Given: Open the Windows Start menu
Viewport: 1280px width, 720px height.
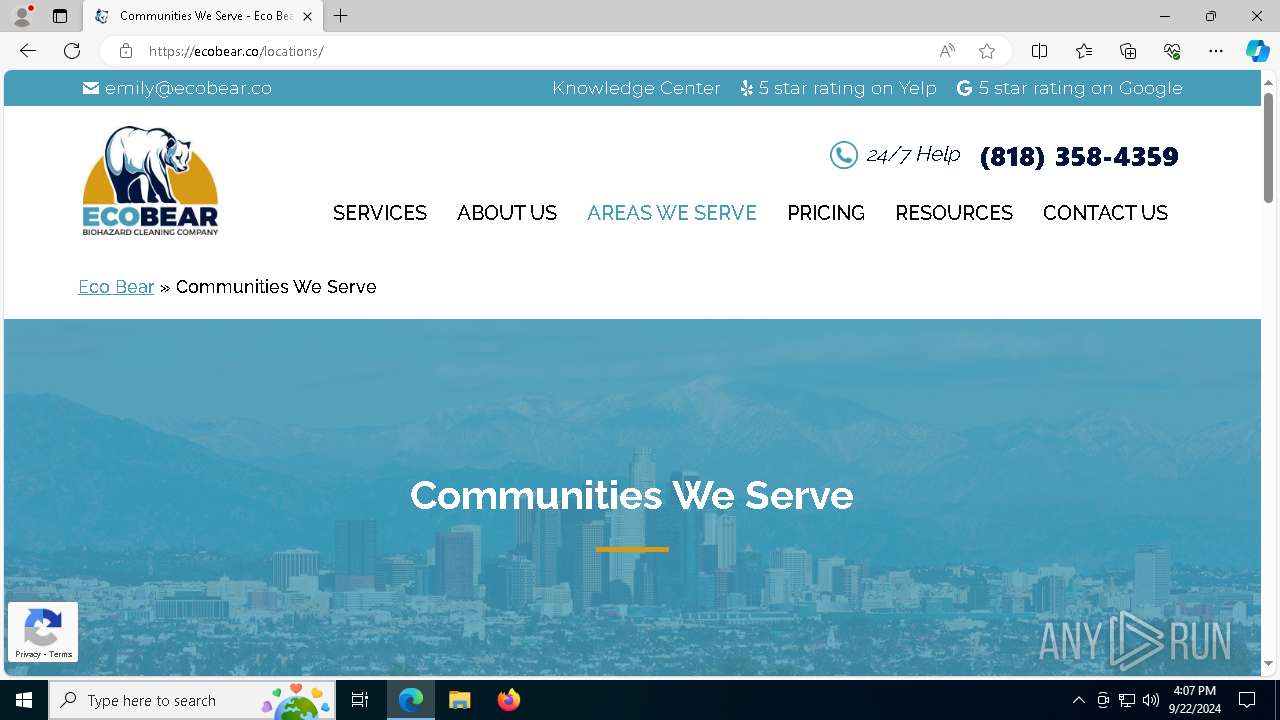Looking at the screenshot, I should pyautogui.click(x=24, y=700).
